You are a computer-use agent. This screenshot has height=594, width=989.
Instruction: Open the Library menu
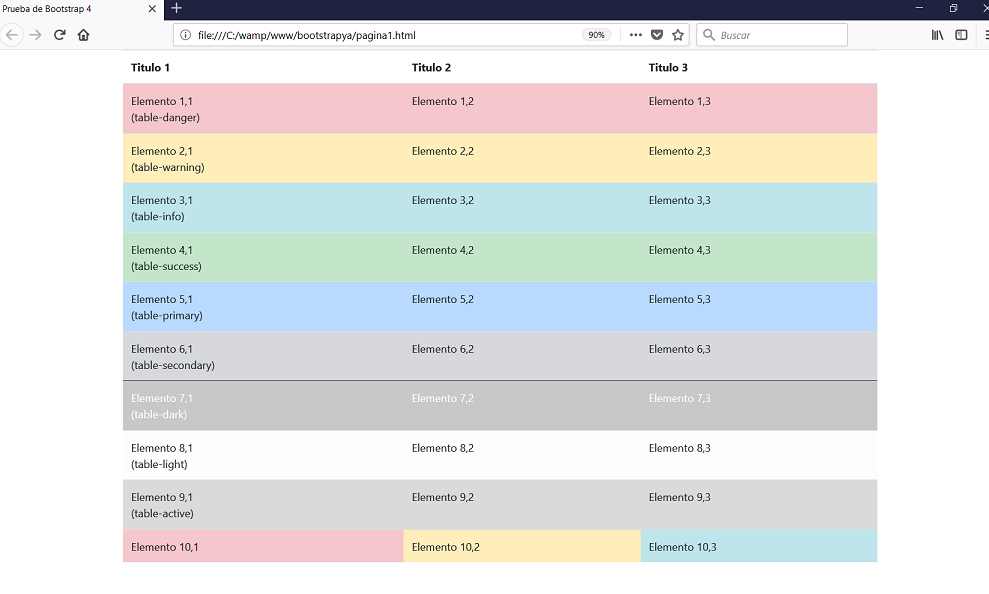pyautogui.click(x=937, y=35)
